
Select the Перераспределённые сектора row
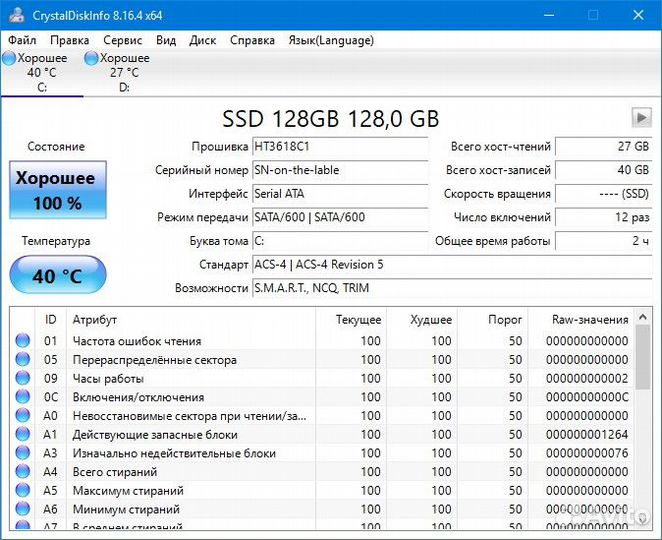322,359
